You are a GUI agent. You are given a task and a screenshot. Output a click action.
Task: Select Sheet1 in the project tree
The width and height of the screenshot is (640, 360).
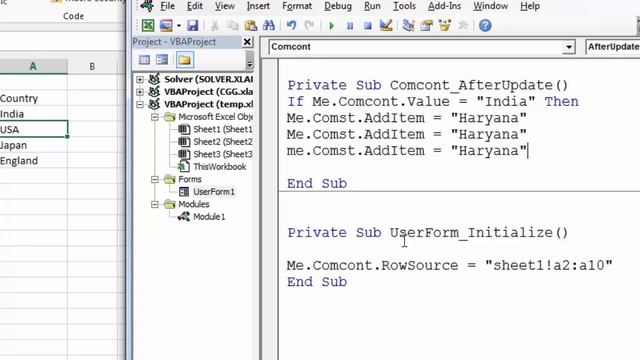(222, 129)
